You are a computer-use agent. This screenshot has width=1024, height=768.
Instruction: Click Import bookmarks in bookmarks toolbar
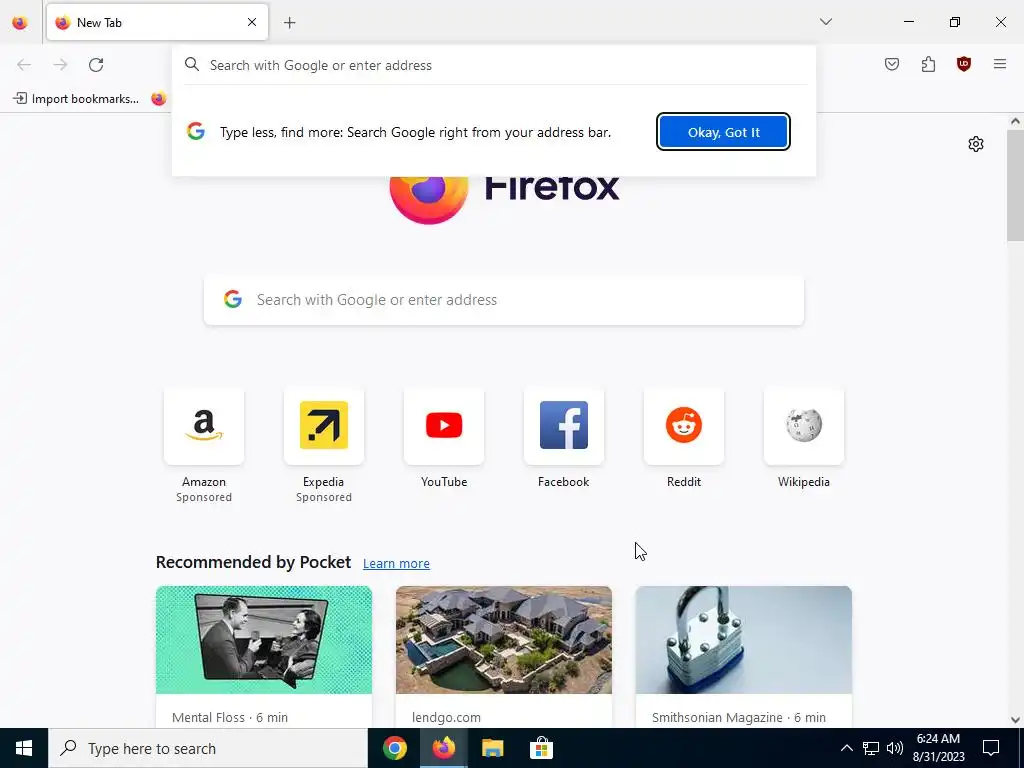(x=76, y=99)
